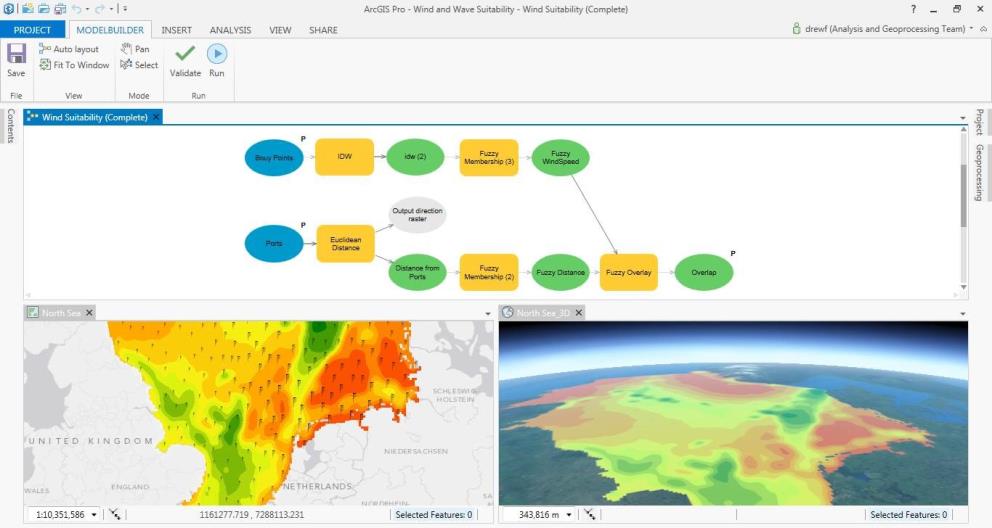Switch to the MODELBUILDER ribbon tab
The image size is (992, 528).
coord(110,30)
